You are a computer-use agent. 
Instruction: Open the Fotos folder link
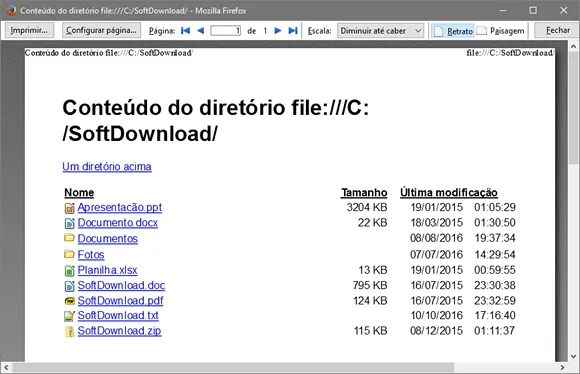(x=91, y=255)
